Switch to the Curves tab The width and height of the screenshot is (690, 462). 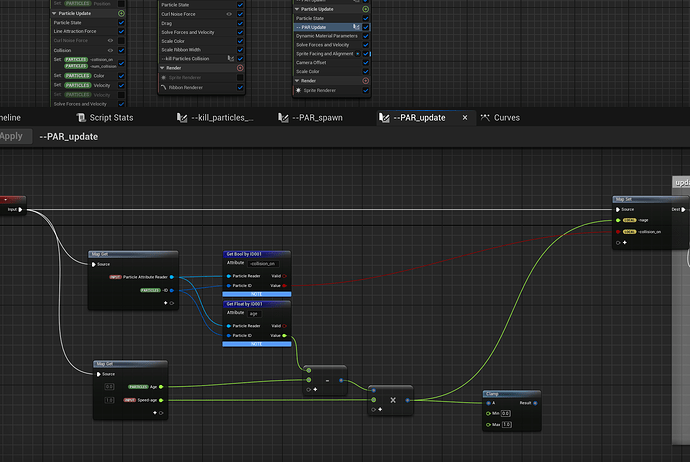(x=500, y=117)
